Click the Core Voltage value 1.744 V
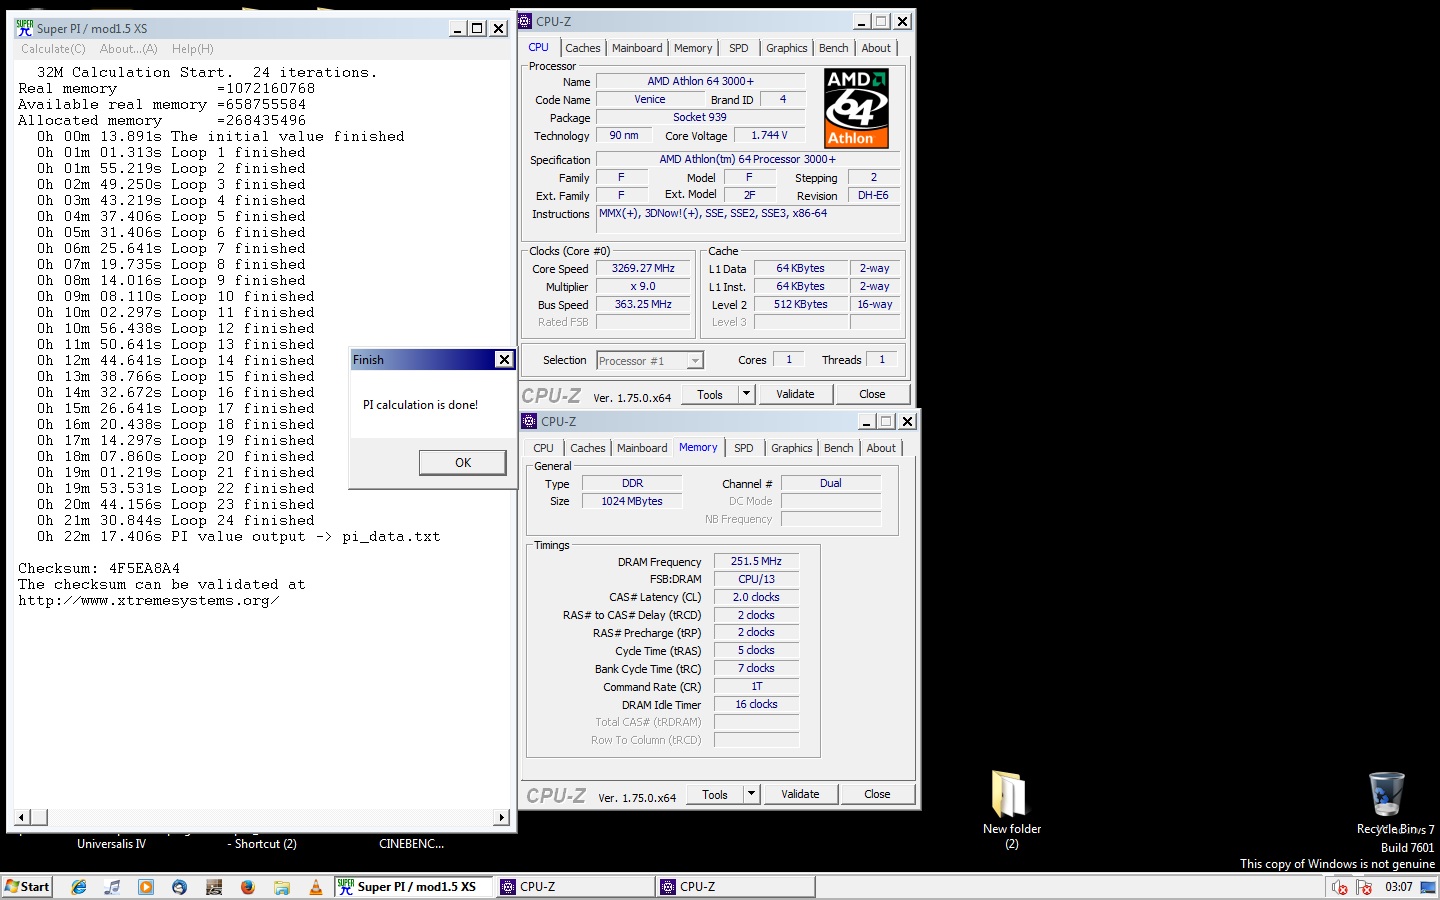This screenshot has height=900, width=1440. pyautogui.click(x=769, y=135)
